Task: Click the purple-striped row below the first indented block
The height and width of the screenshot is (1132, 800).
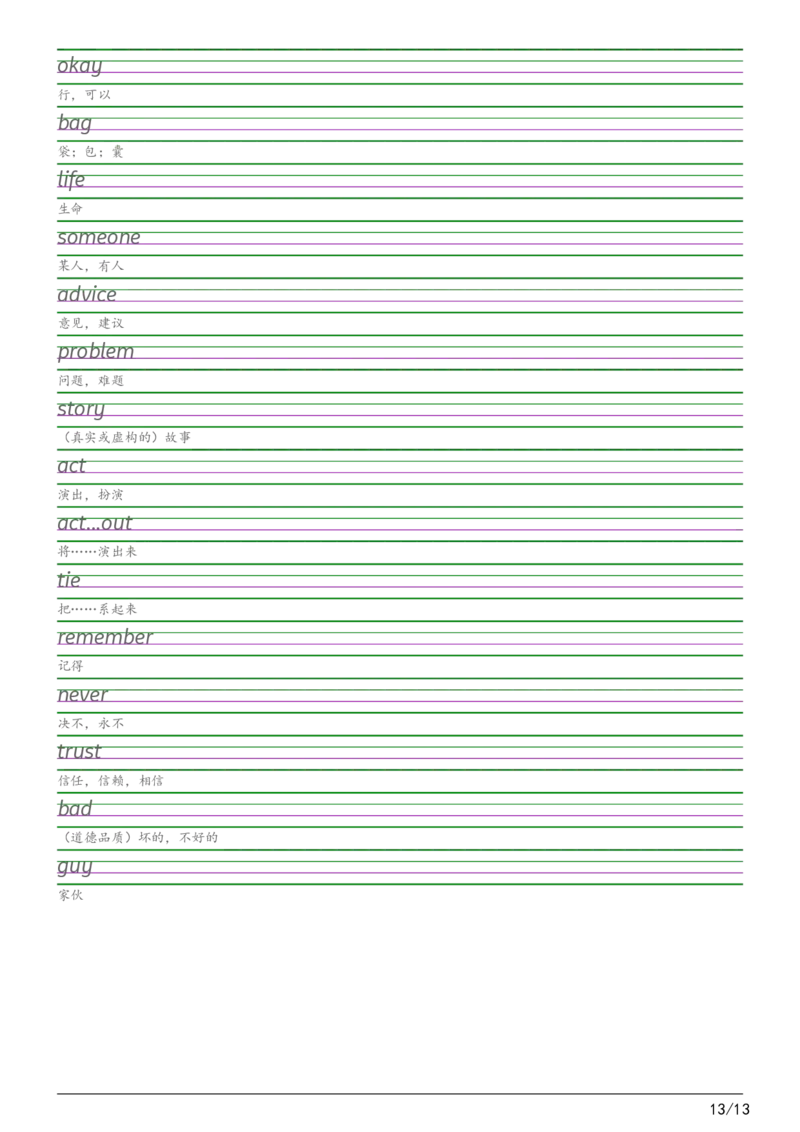Action: (400, 470)
